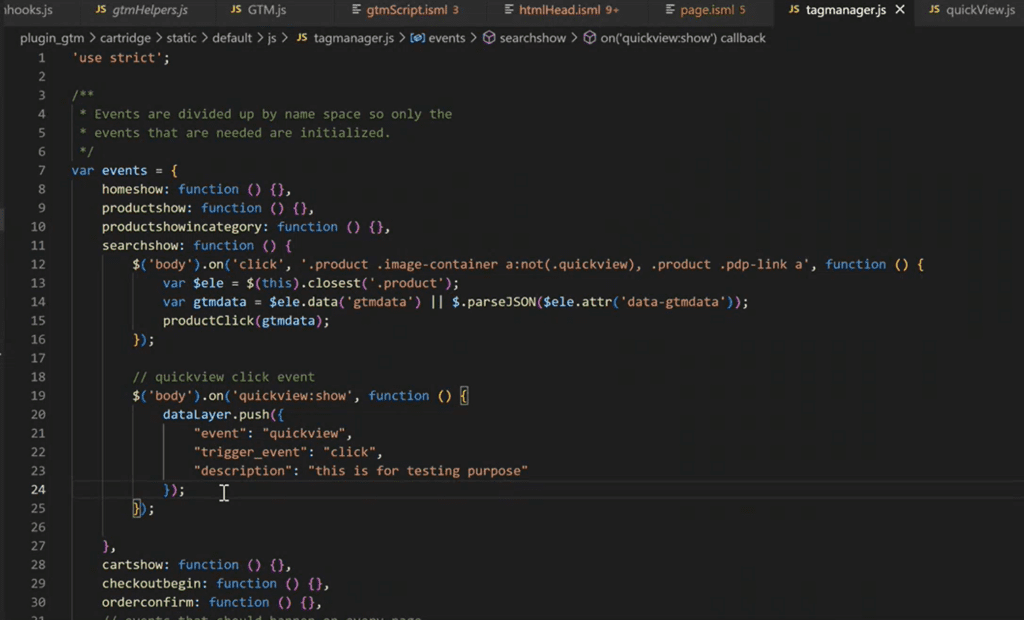Click the events variable symbol icon in breadcrumbs
1024x620 pixels.
coord(418,38)
